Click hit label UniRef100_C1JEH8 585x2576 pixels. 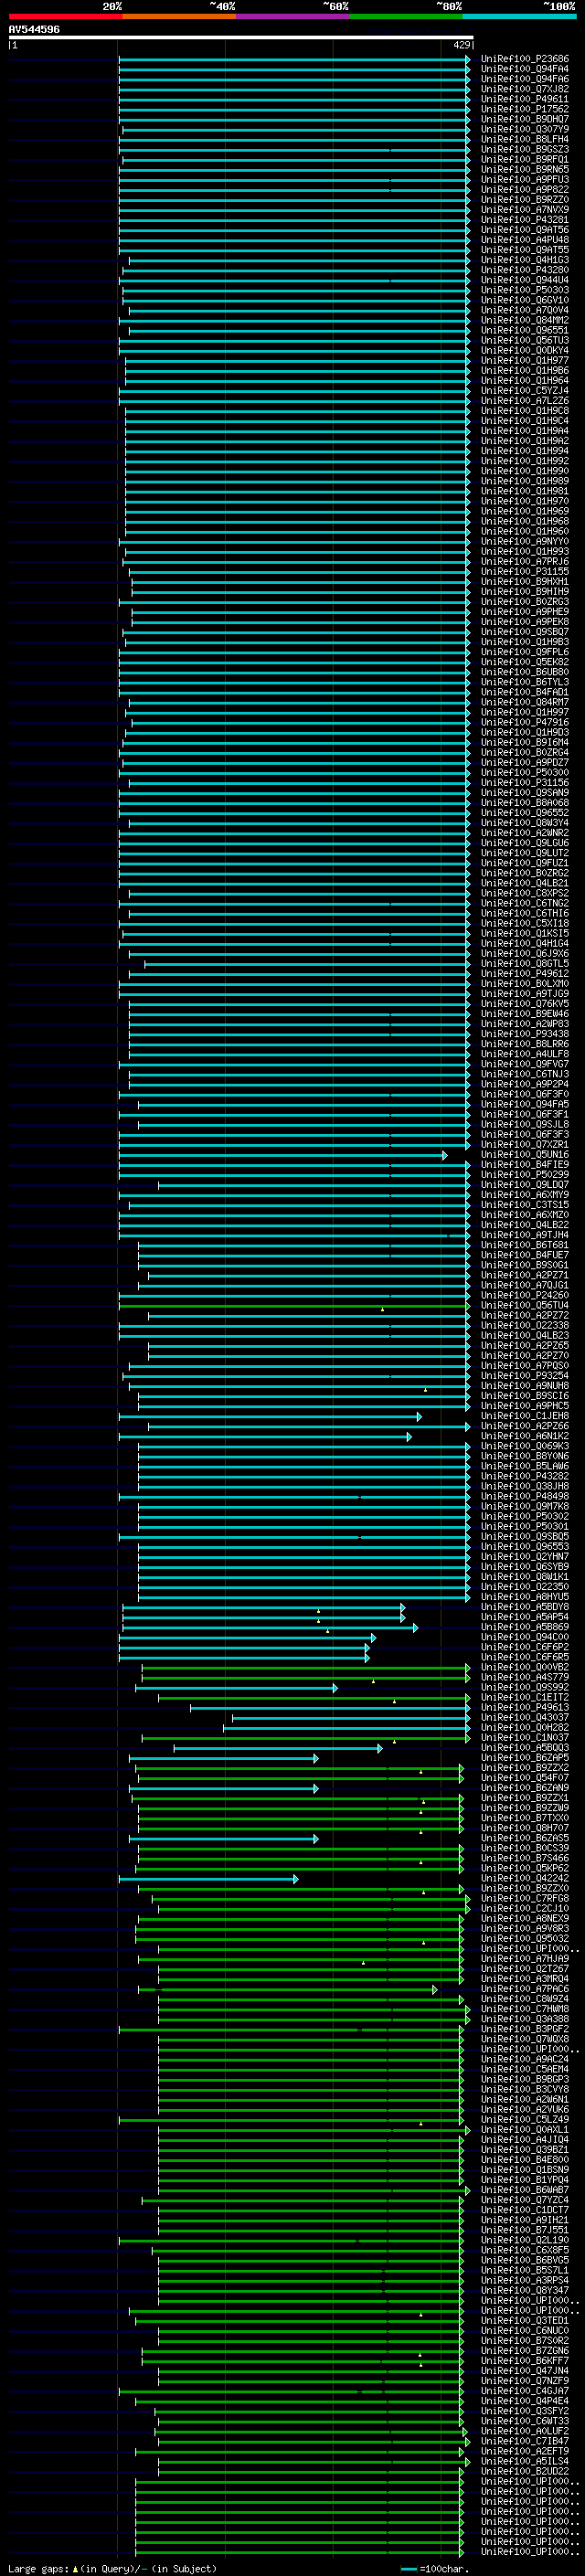pos(525,1416)
